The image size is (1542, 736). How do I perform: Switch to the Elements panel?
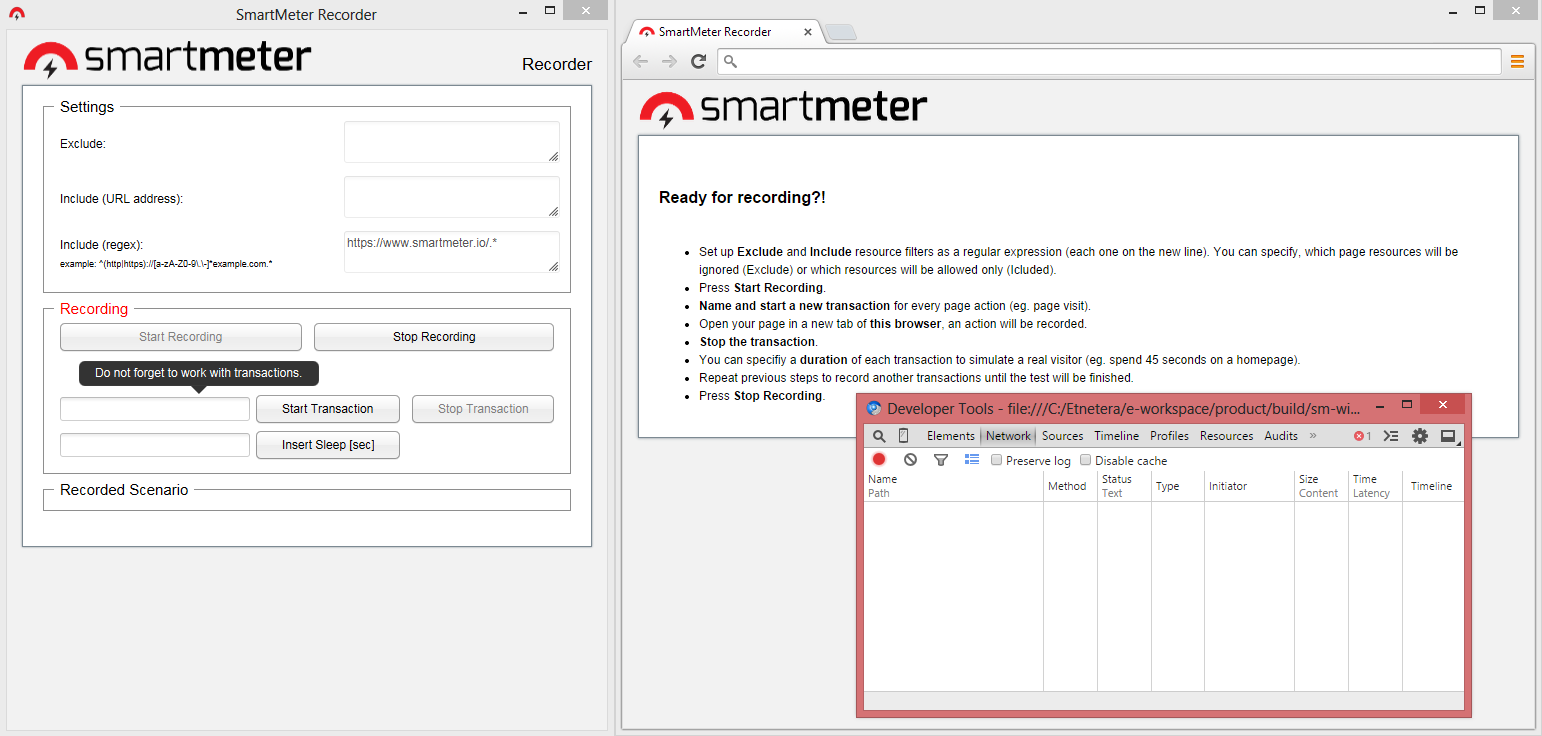click(950, 436)
